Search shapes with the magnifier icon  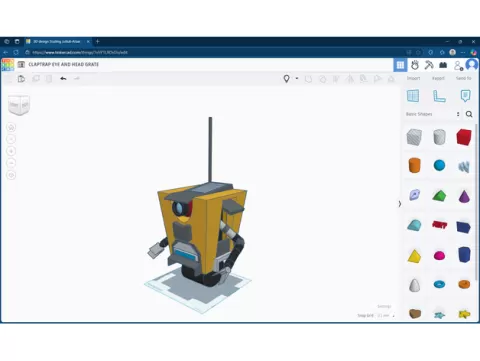[x=469, y=114]
